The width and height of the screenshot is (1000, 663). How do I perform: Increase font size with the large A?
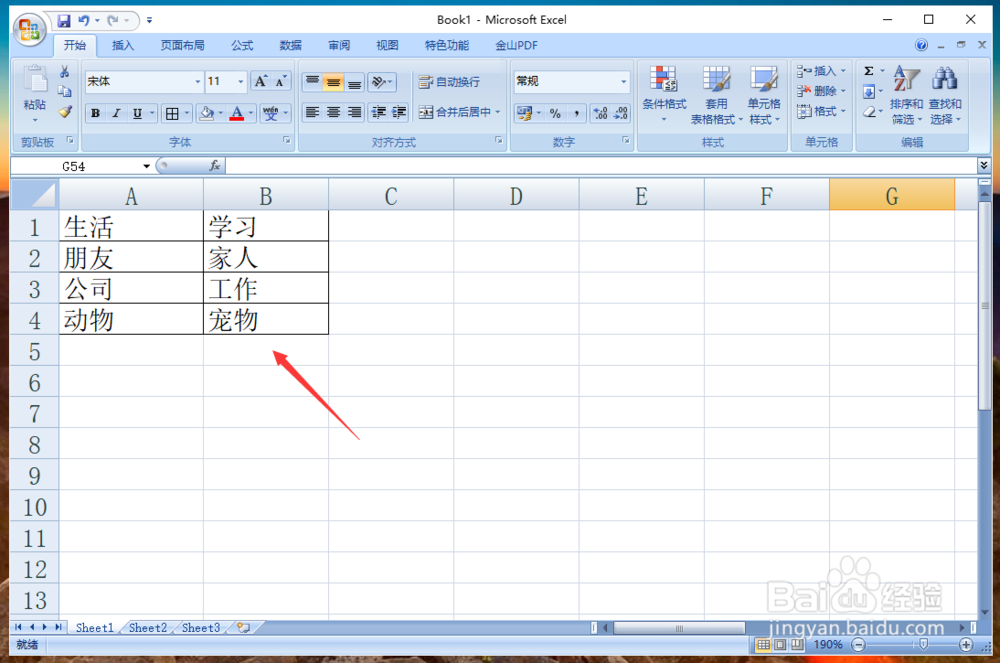260,82
